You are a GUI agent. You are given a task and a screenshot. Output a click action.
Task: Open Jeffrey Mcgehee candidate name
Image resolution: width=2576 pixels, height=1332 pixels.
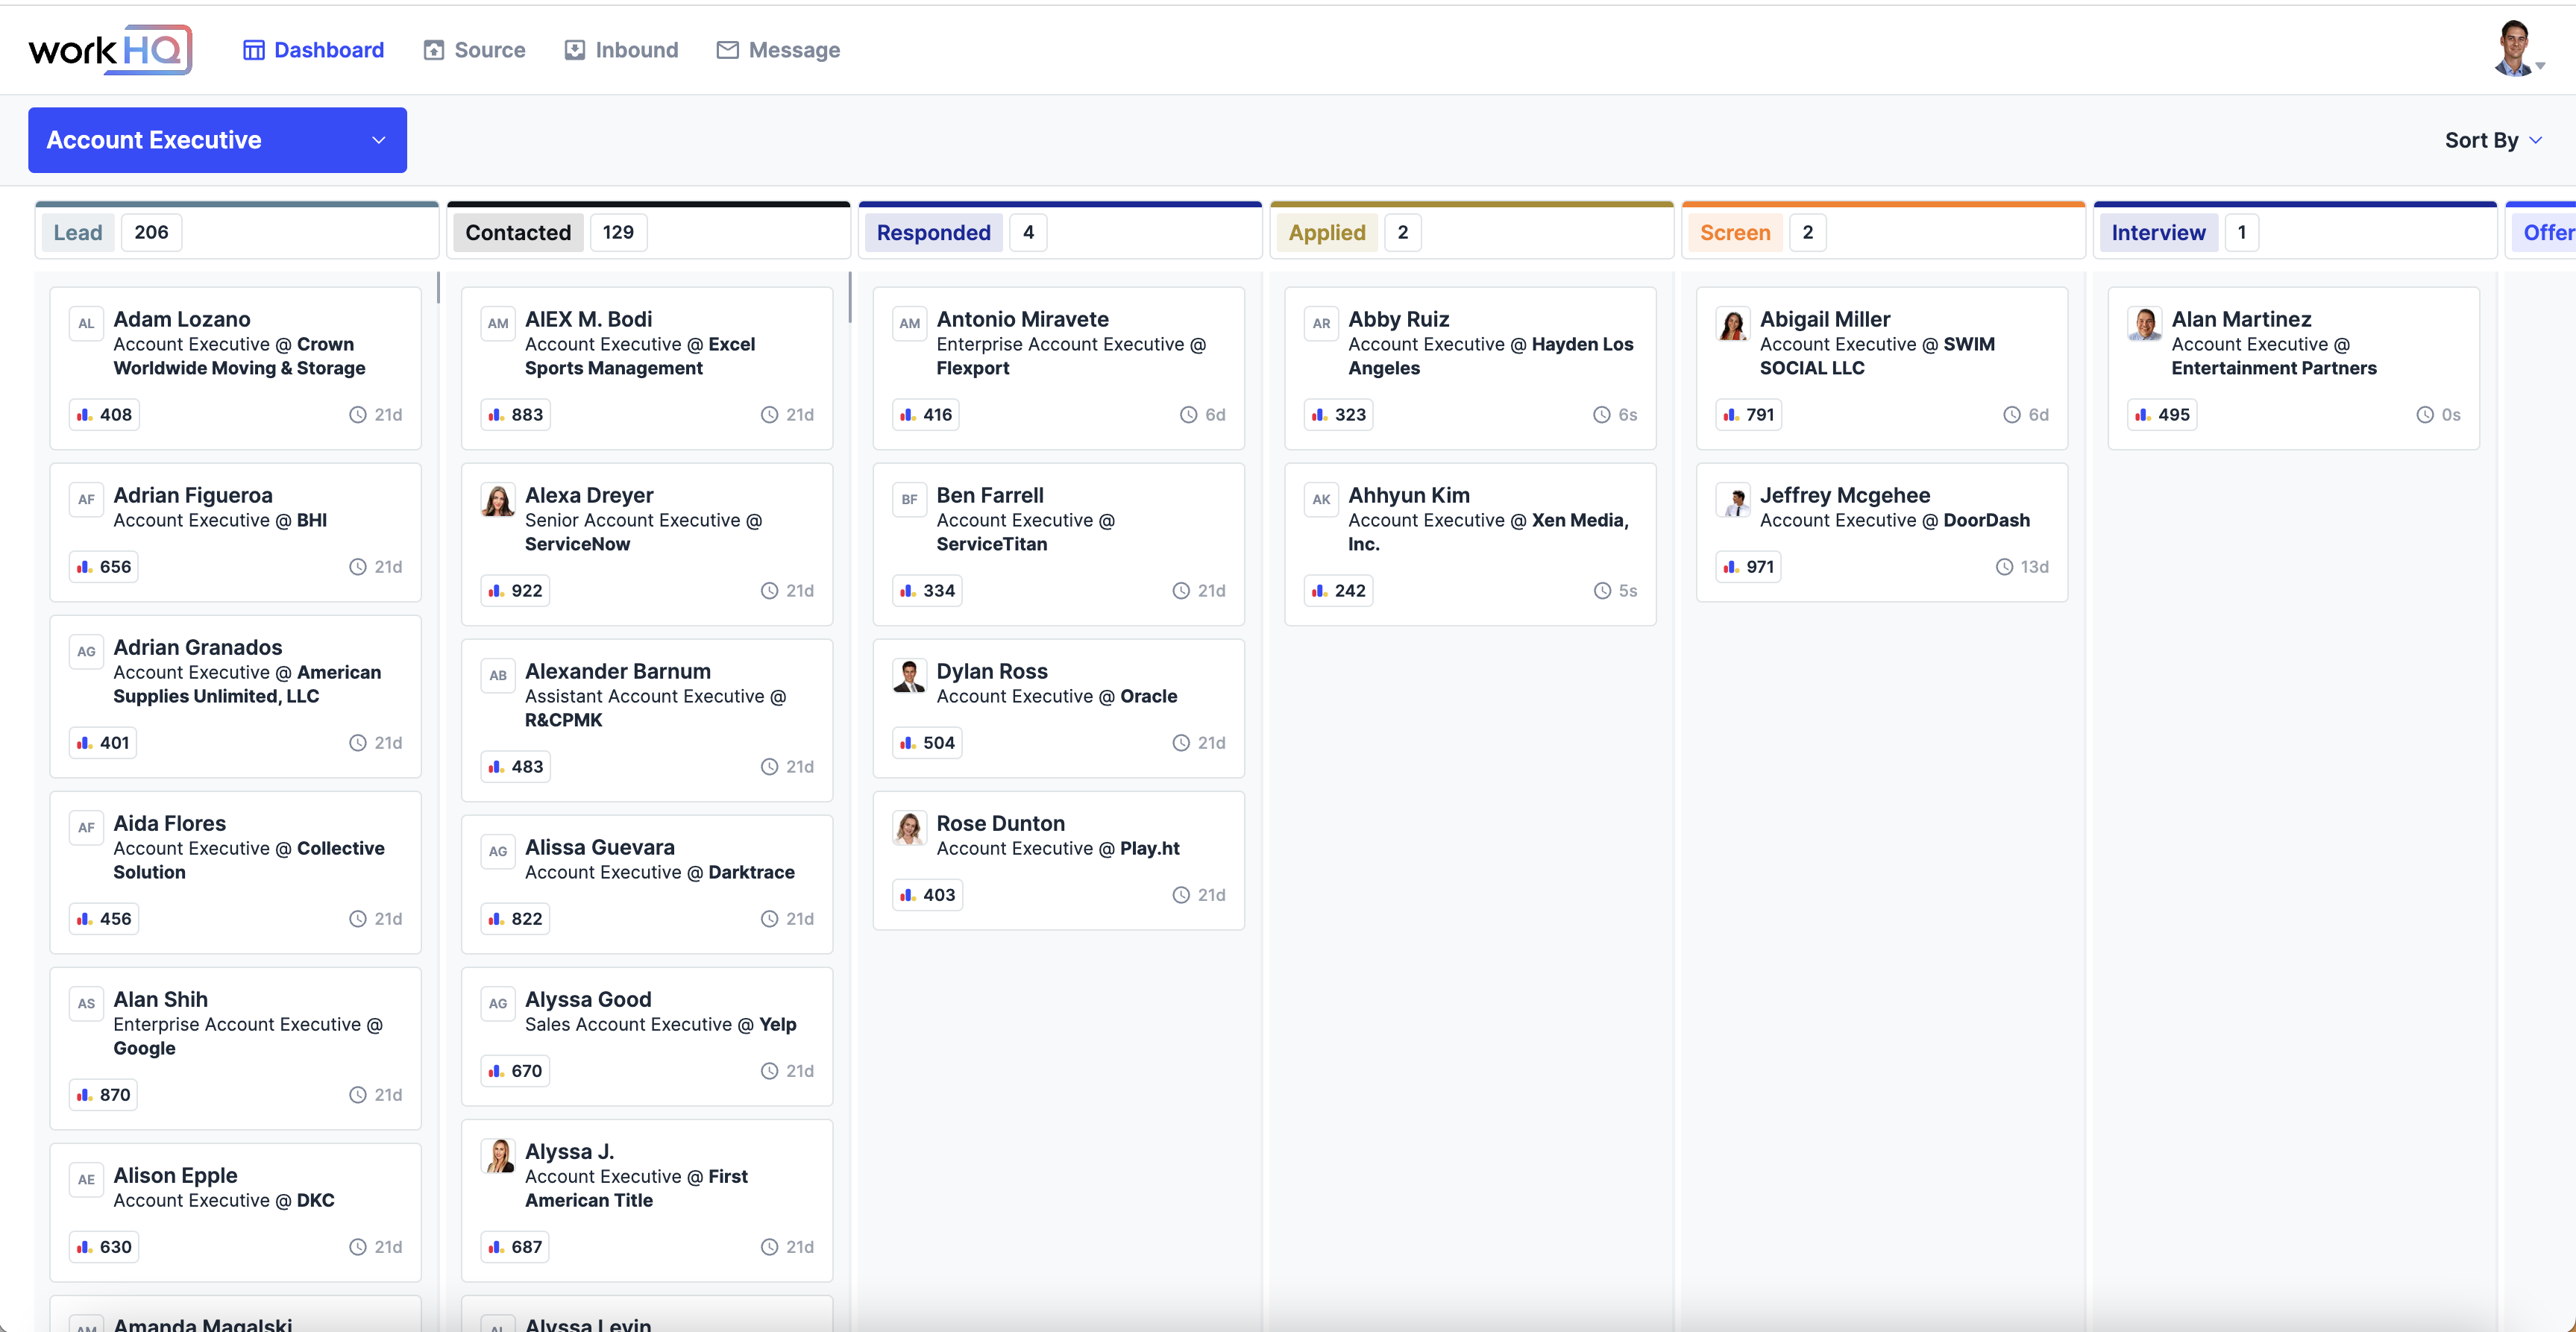(1844, 495)
